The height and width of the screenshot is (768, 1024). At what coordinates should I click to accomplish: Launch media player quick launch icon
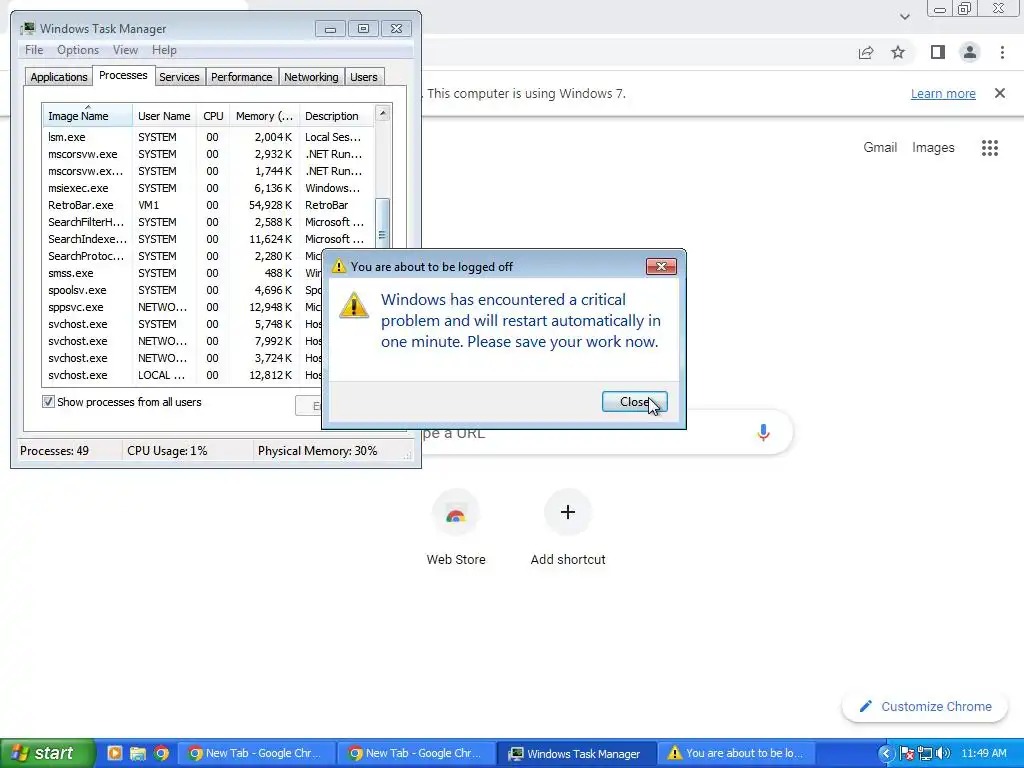114,753
